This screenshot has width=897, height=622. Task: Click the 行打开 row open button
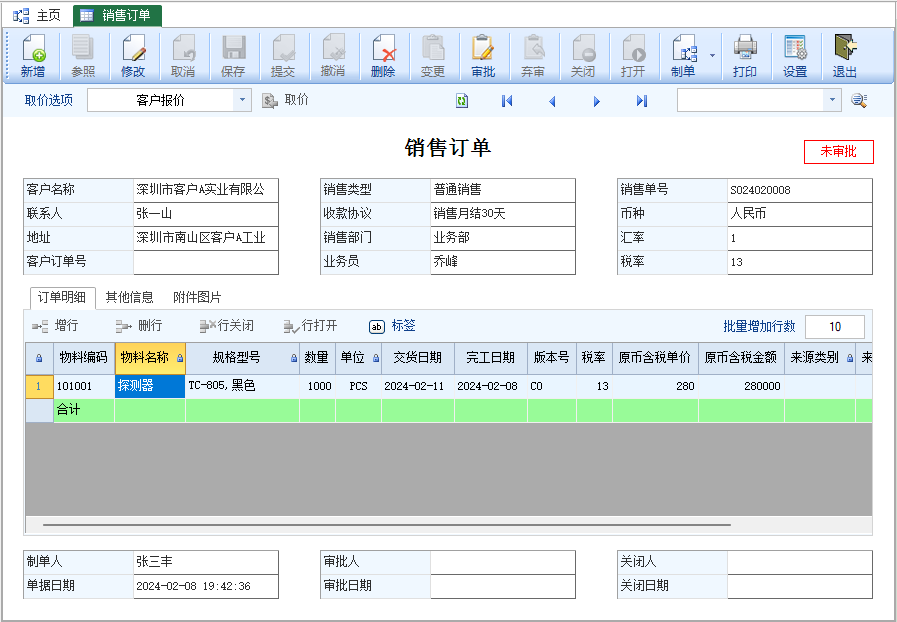[x=311, y=326]
